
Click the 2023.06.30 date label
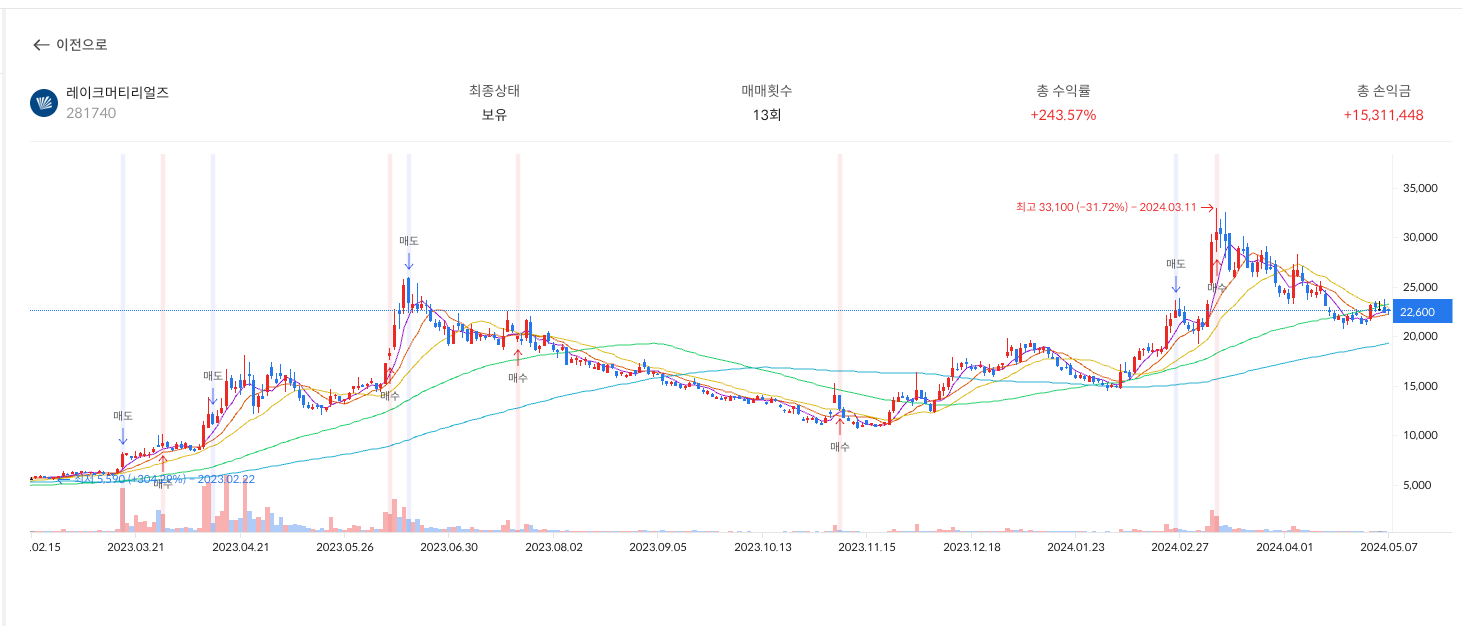coord(449,547)
